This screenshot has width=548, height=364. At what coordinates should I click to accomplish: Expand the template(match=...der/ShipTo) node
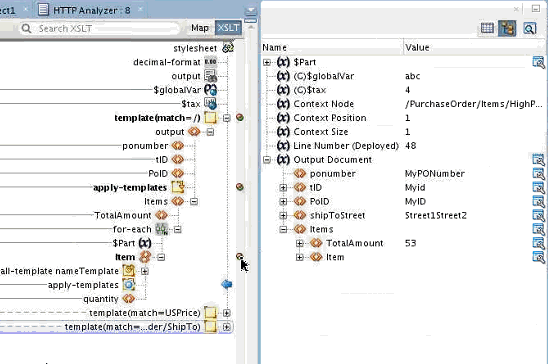226,327
